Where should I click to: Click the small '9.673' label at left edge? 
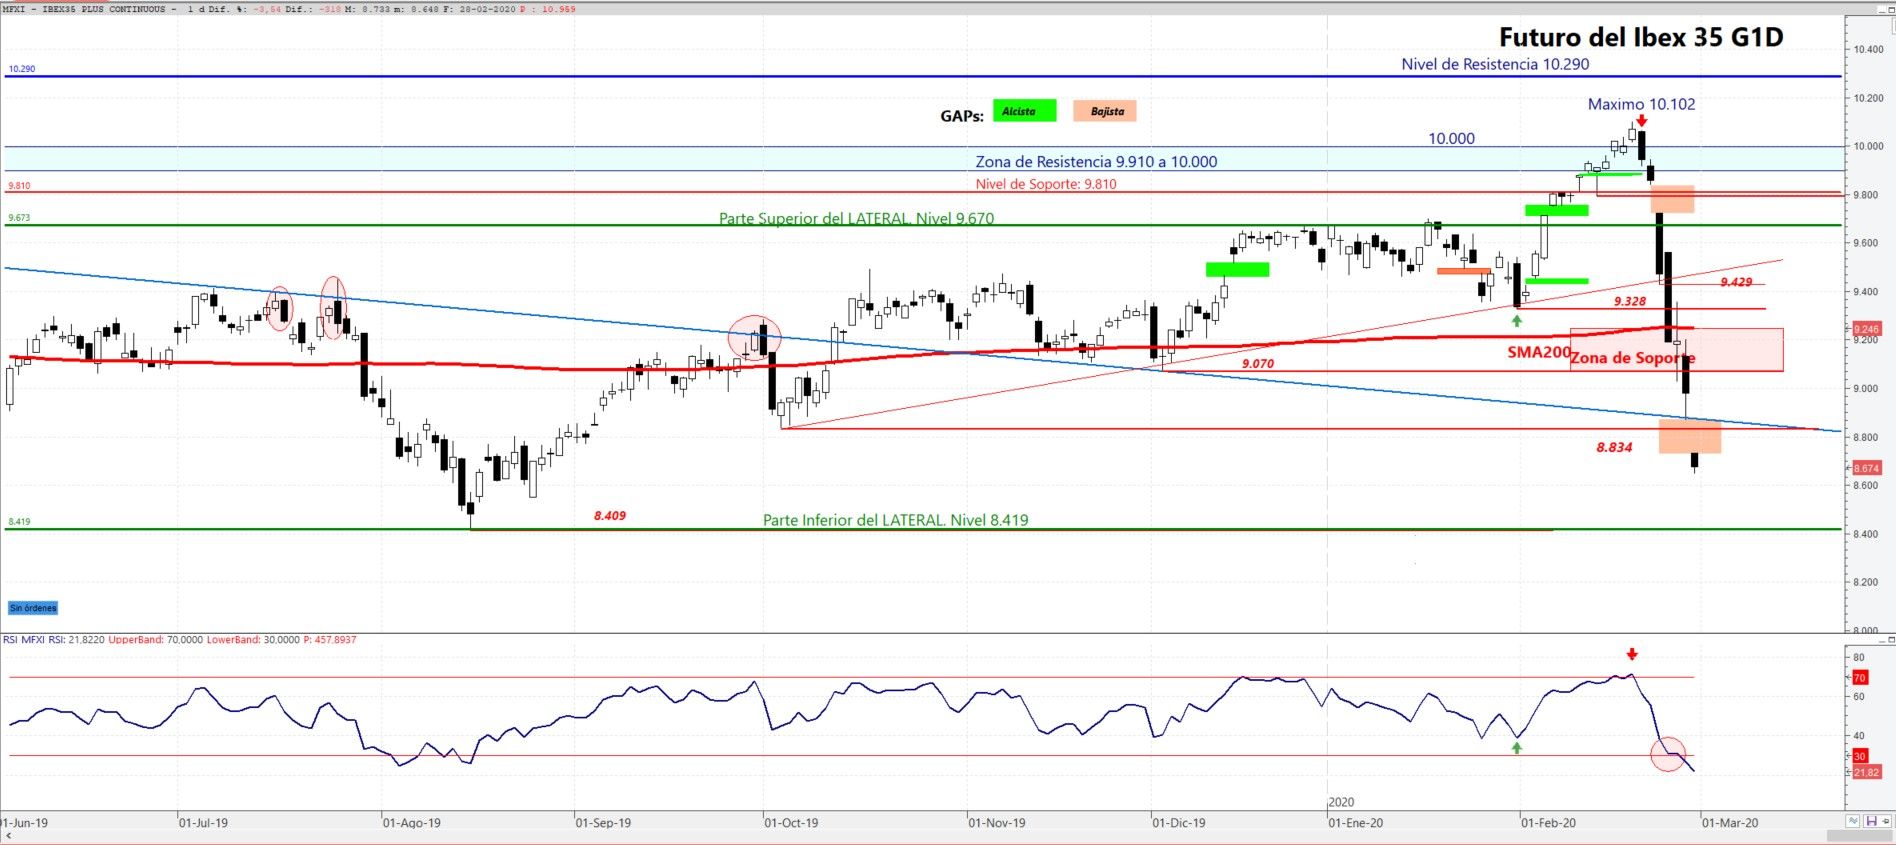point(19,218)
